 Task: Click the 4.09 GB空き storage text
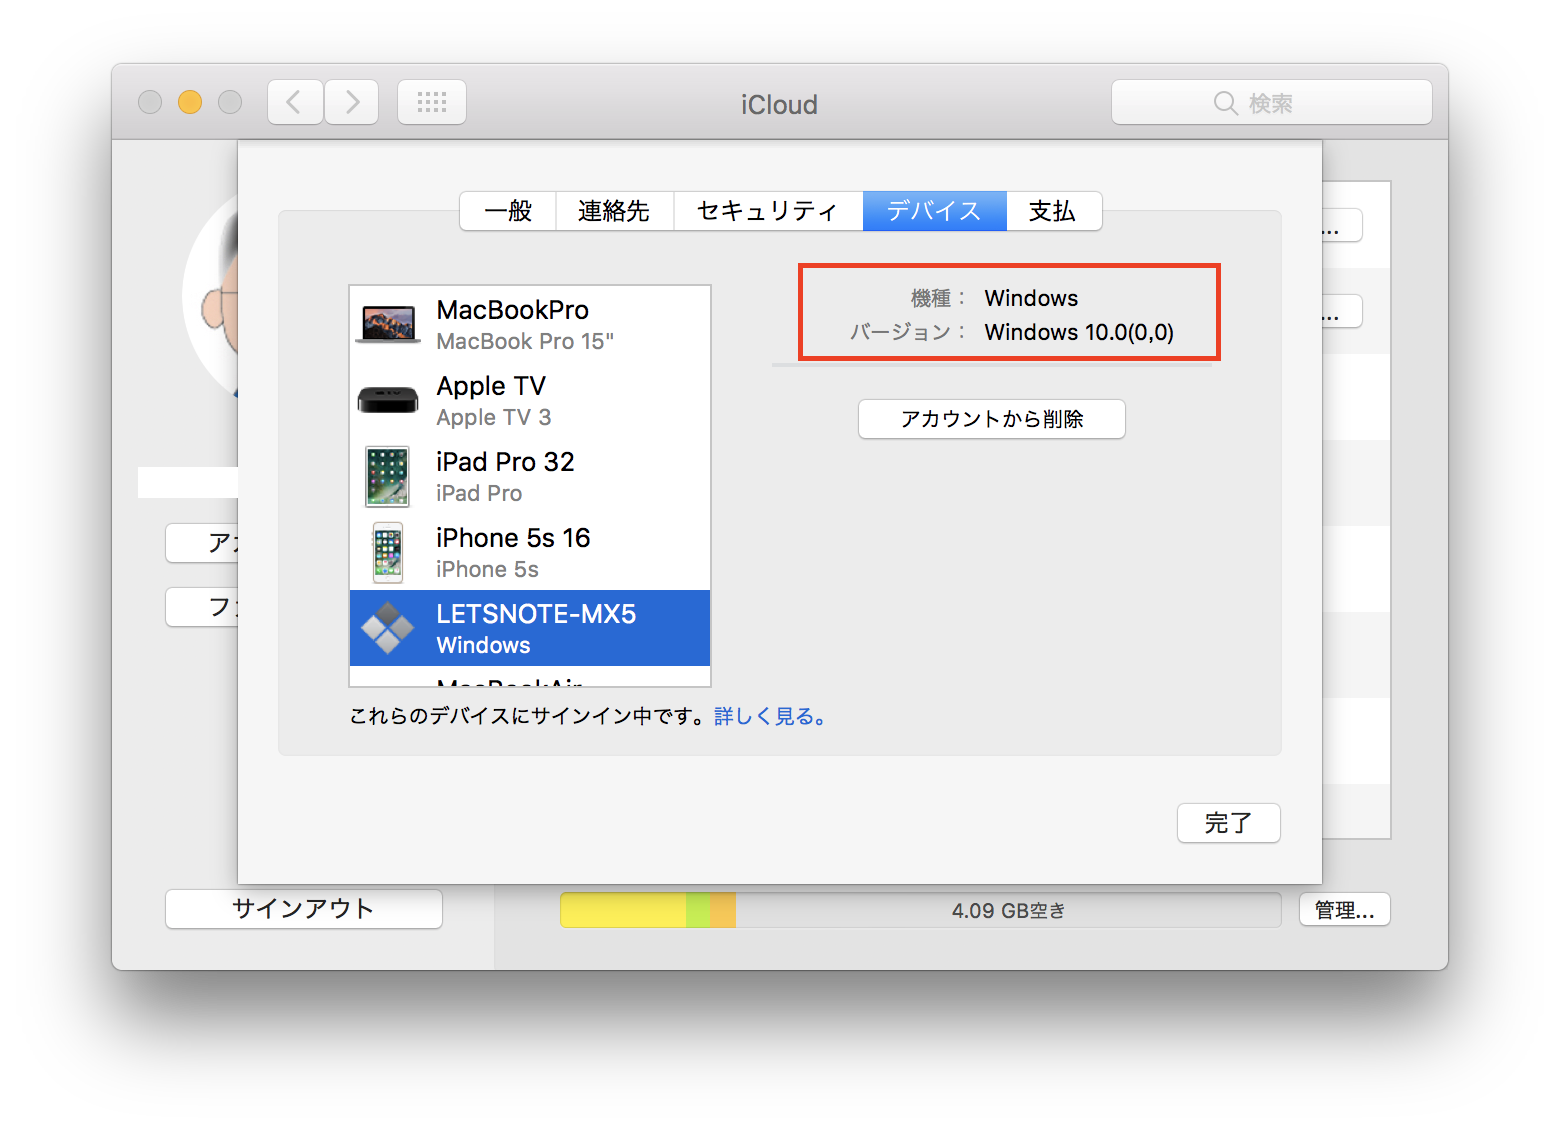click(x=1009, y=911)
